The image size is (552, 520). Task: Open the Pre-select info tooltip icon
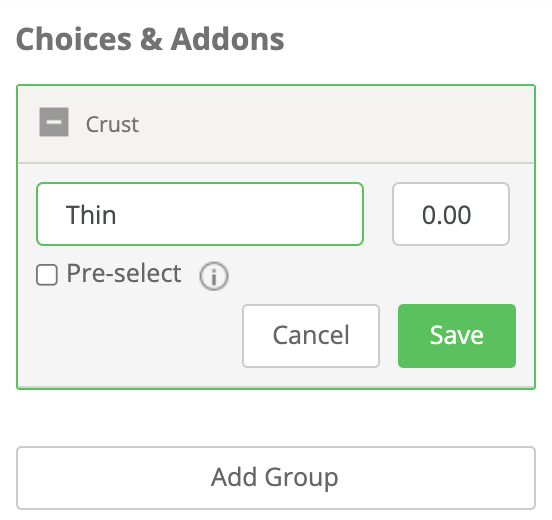tap(214, 276)
